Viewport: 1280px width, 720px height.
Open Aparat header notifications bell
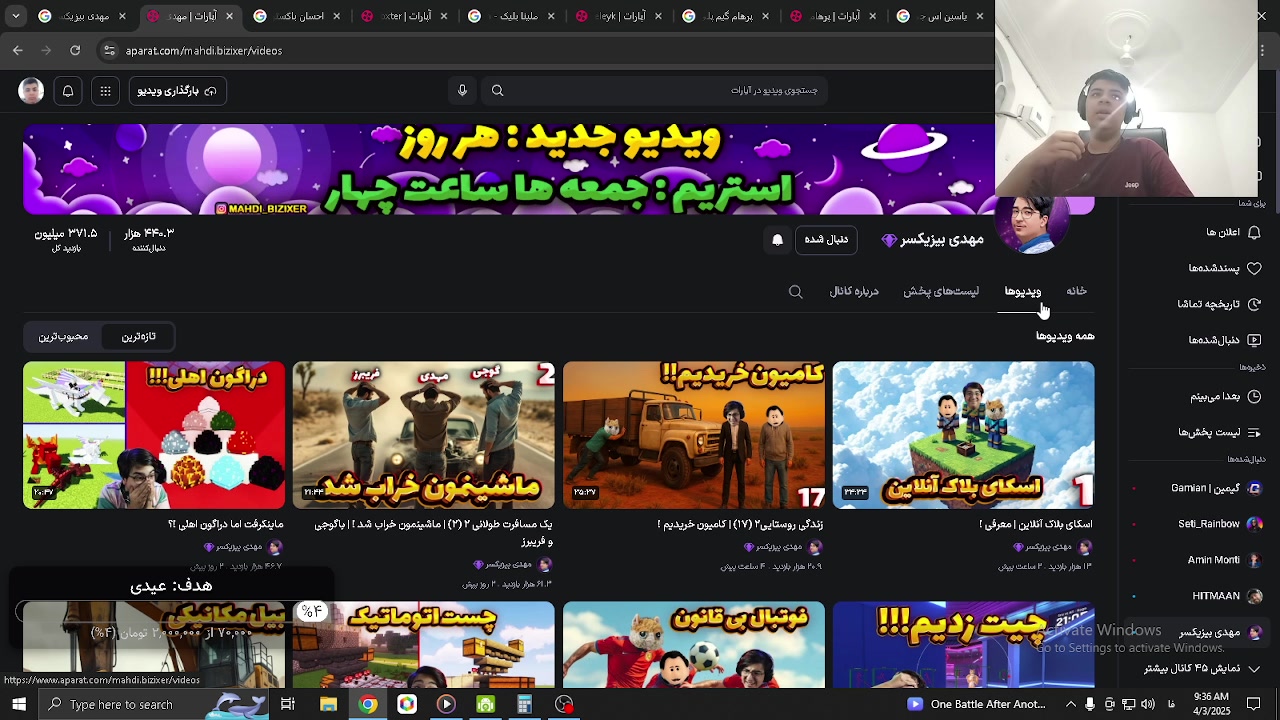point(68,91)
